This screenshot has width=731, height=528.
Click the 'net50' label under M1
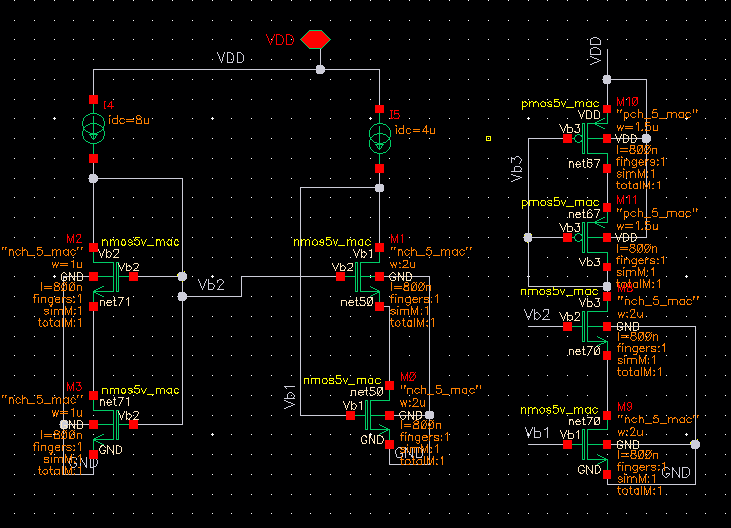click(357, 302)
